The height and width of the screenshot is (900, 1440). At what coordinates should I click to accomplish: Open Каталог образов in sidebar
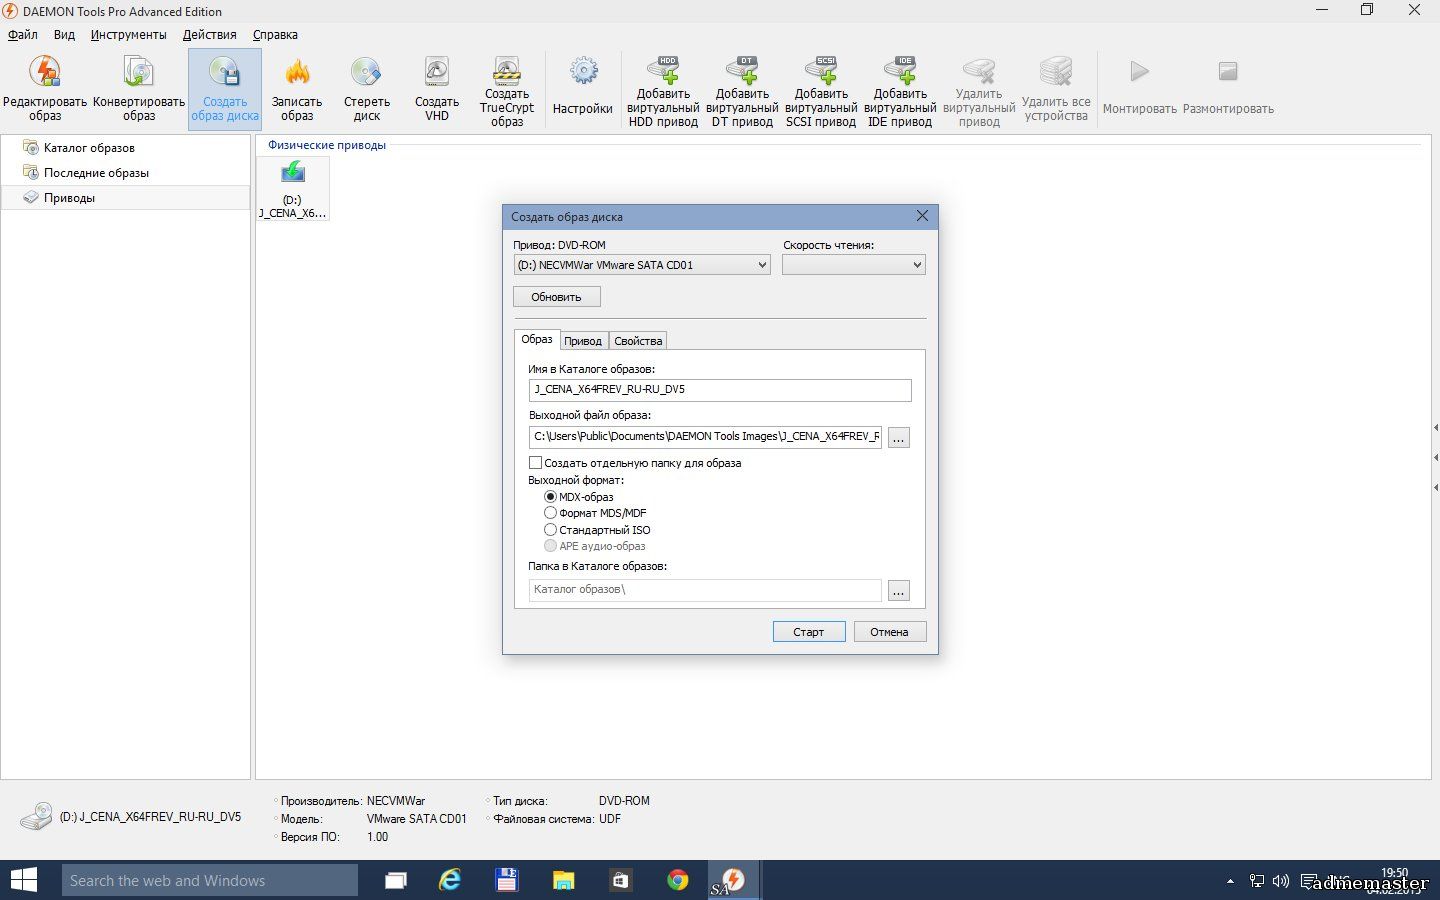[x=89, y=148]
